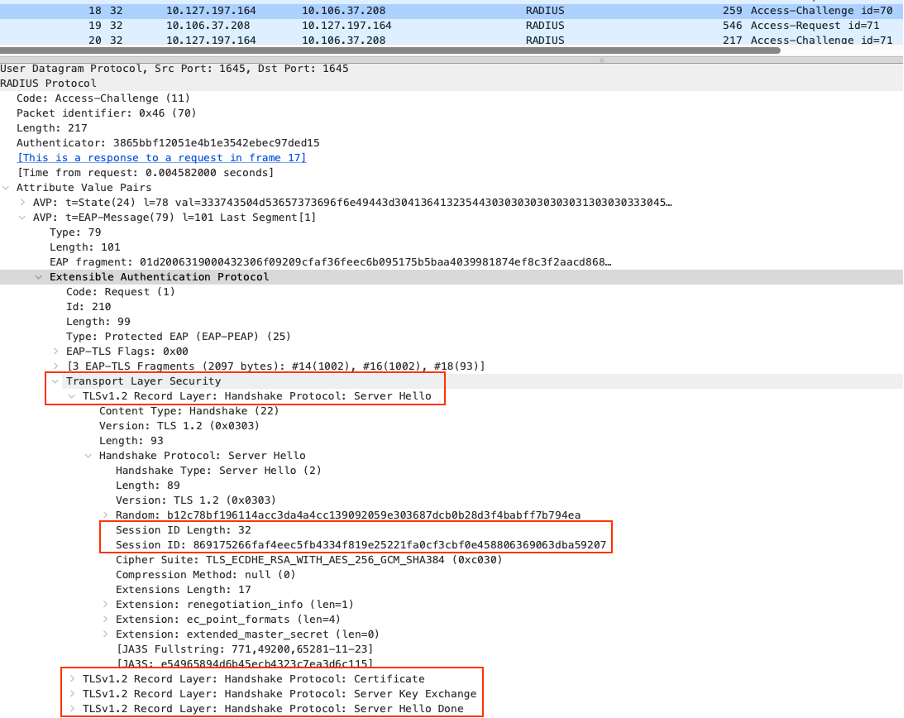Select the Session ID hex value line

point(361,544)
